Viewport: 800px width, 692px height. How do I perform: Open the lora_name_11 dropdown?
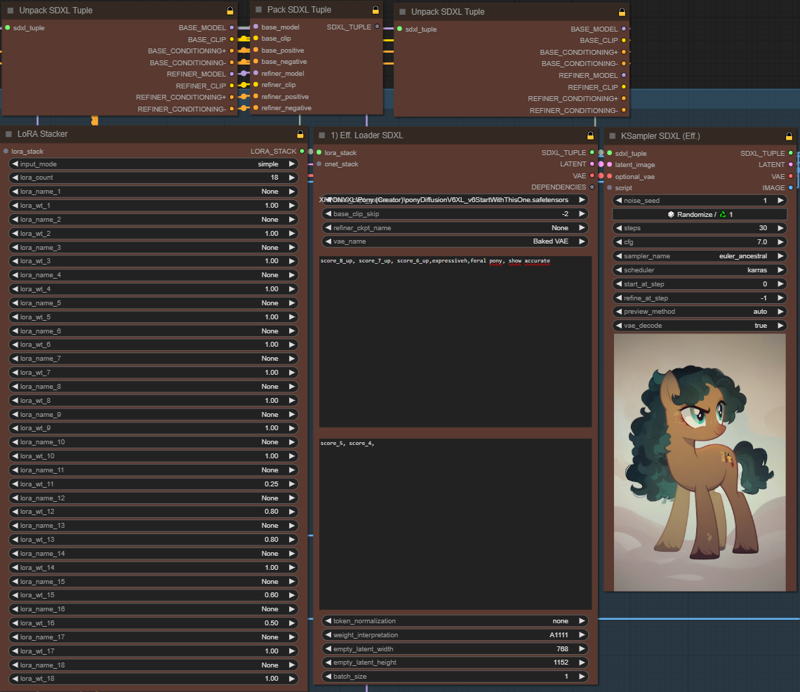(x=154, y=470)
